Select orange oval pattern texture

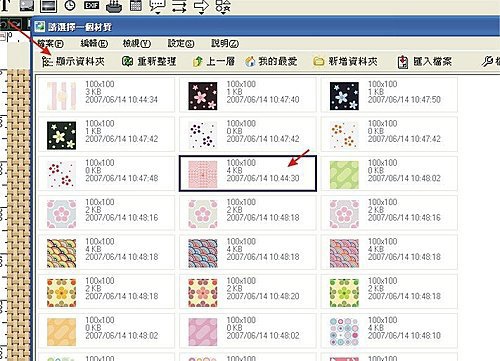[106, 331]
